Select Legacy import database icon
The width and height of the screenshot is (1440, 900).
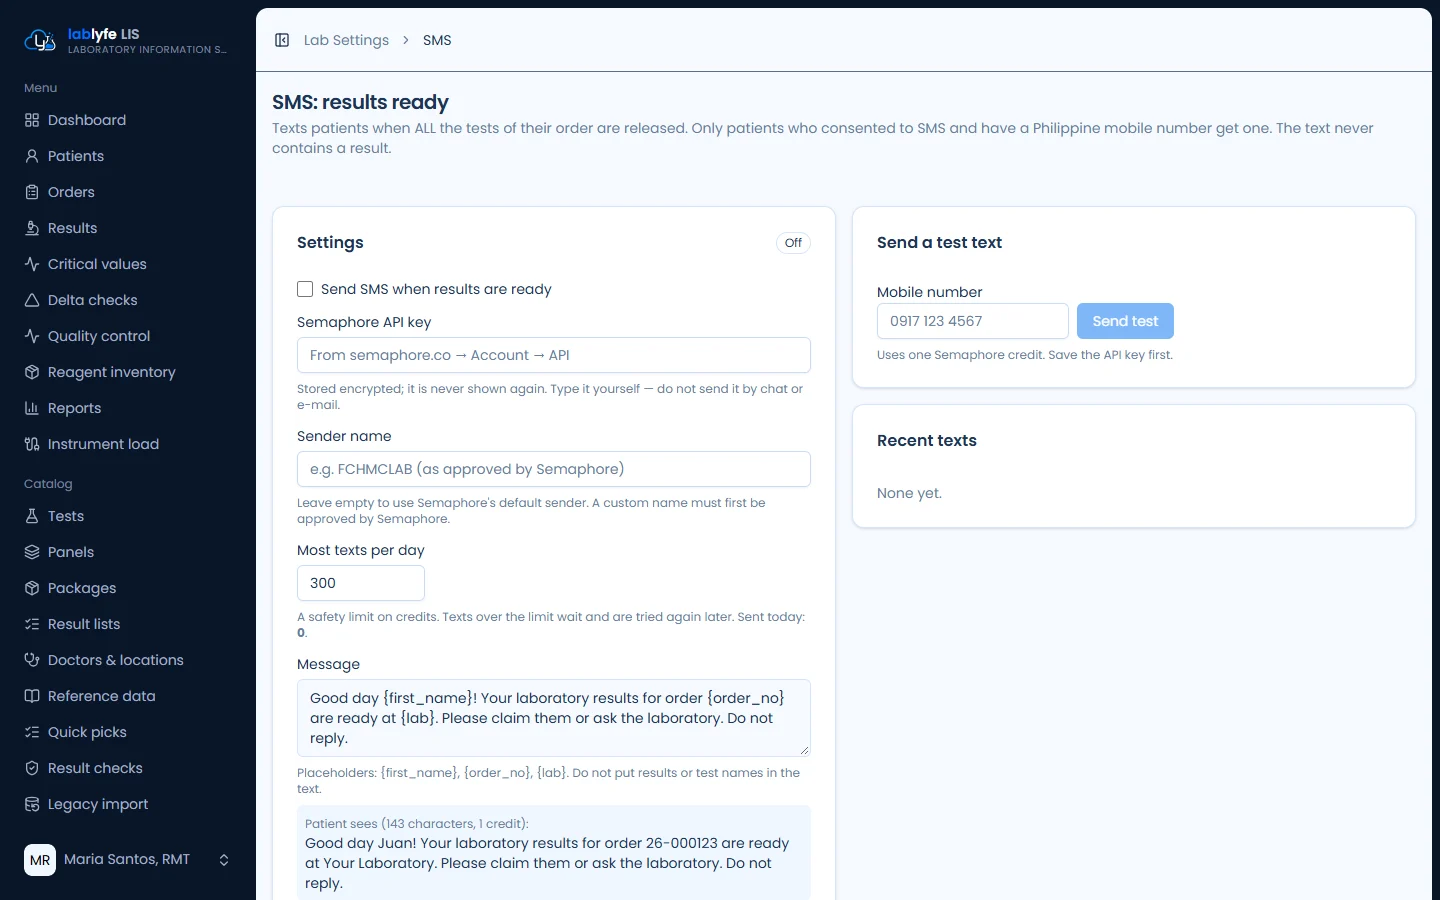[x=32, y=804]
